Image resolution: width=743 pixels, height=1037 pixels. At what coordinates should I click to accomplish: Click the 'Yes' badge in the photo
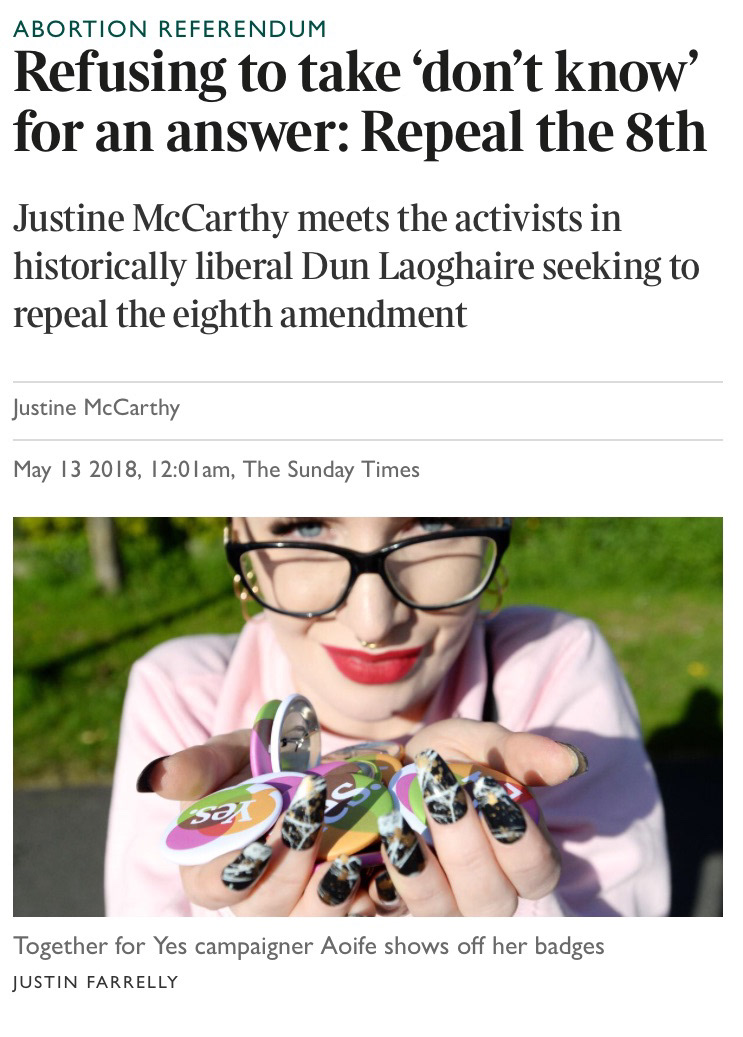click(x=222, y=819)
